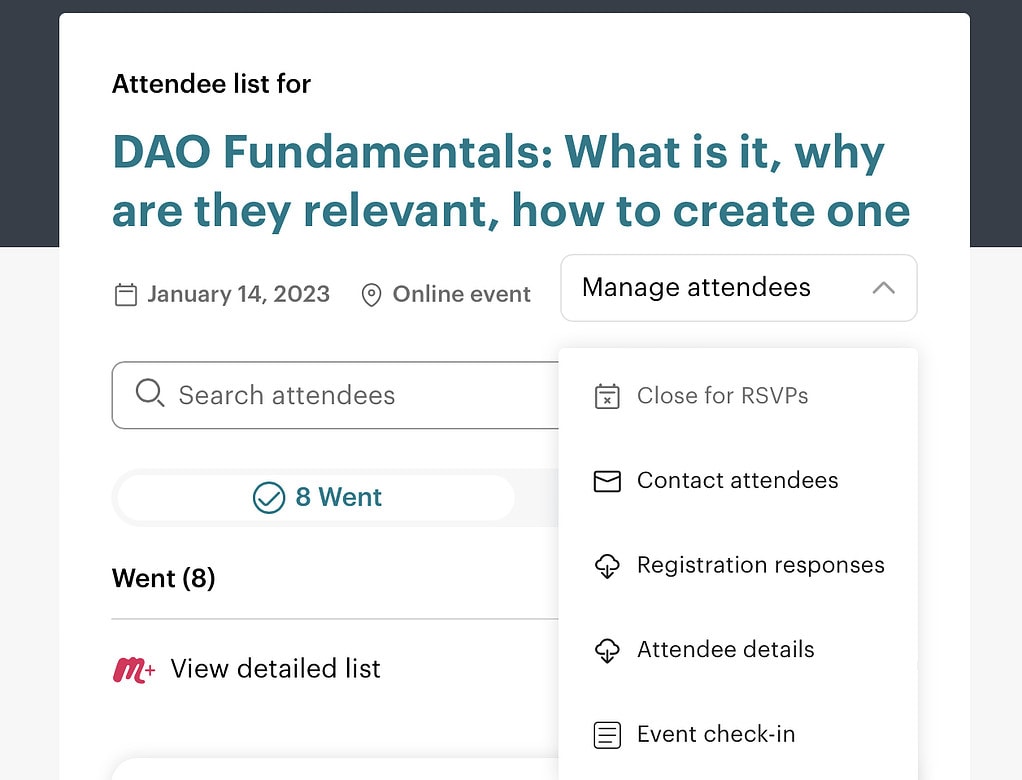Select Contact attendees from the menu
Viewport: 1022px width, 780px height.
[737, 481]
